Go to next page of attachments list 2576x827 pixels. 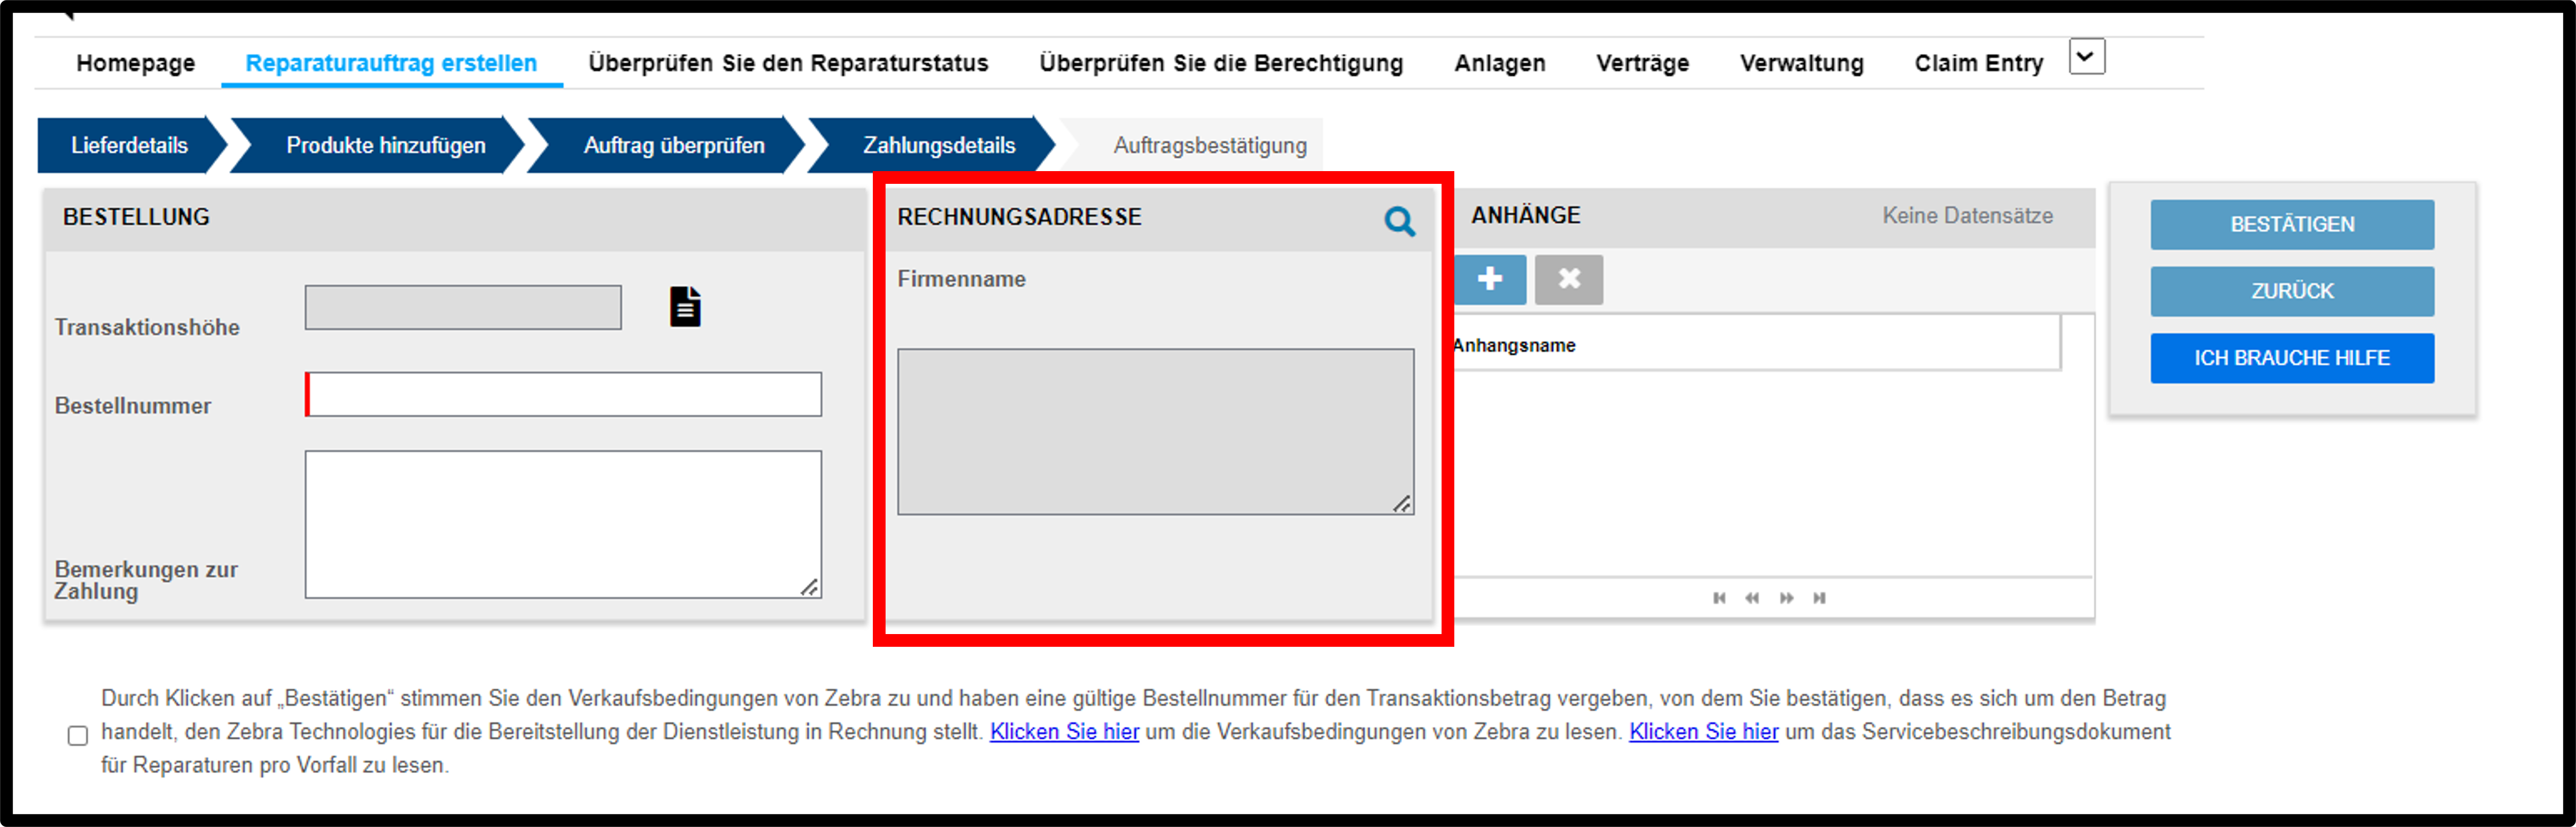(1786, 598)
